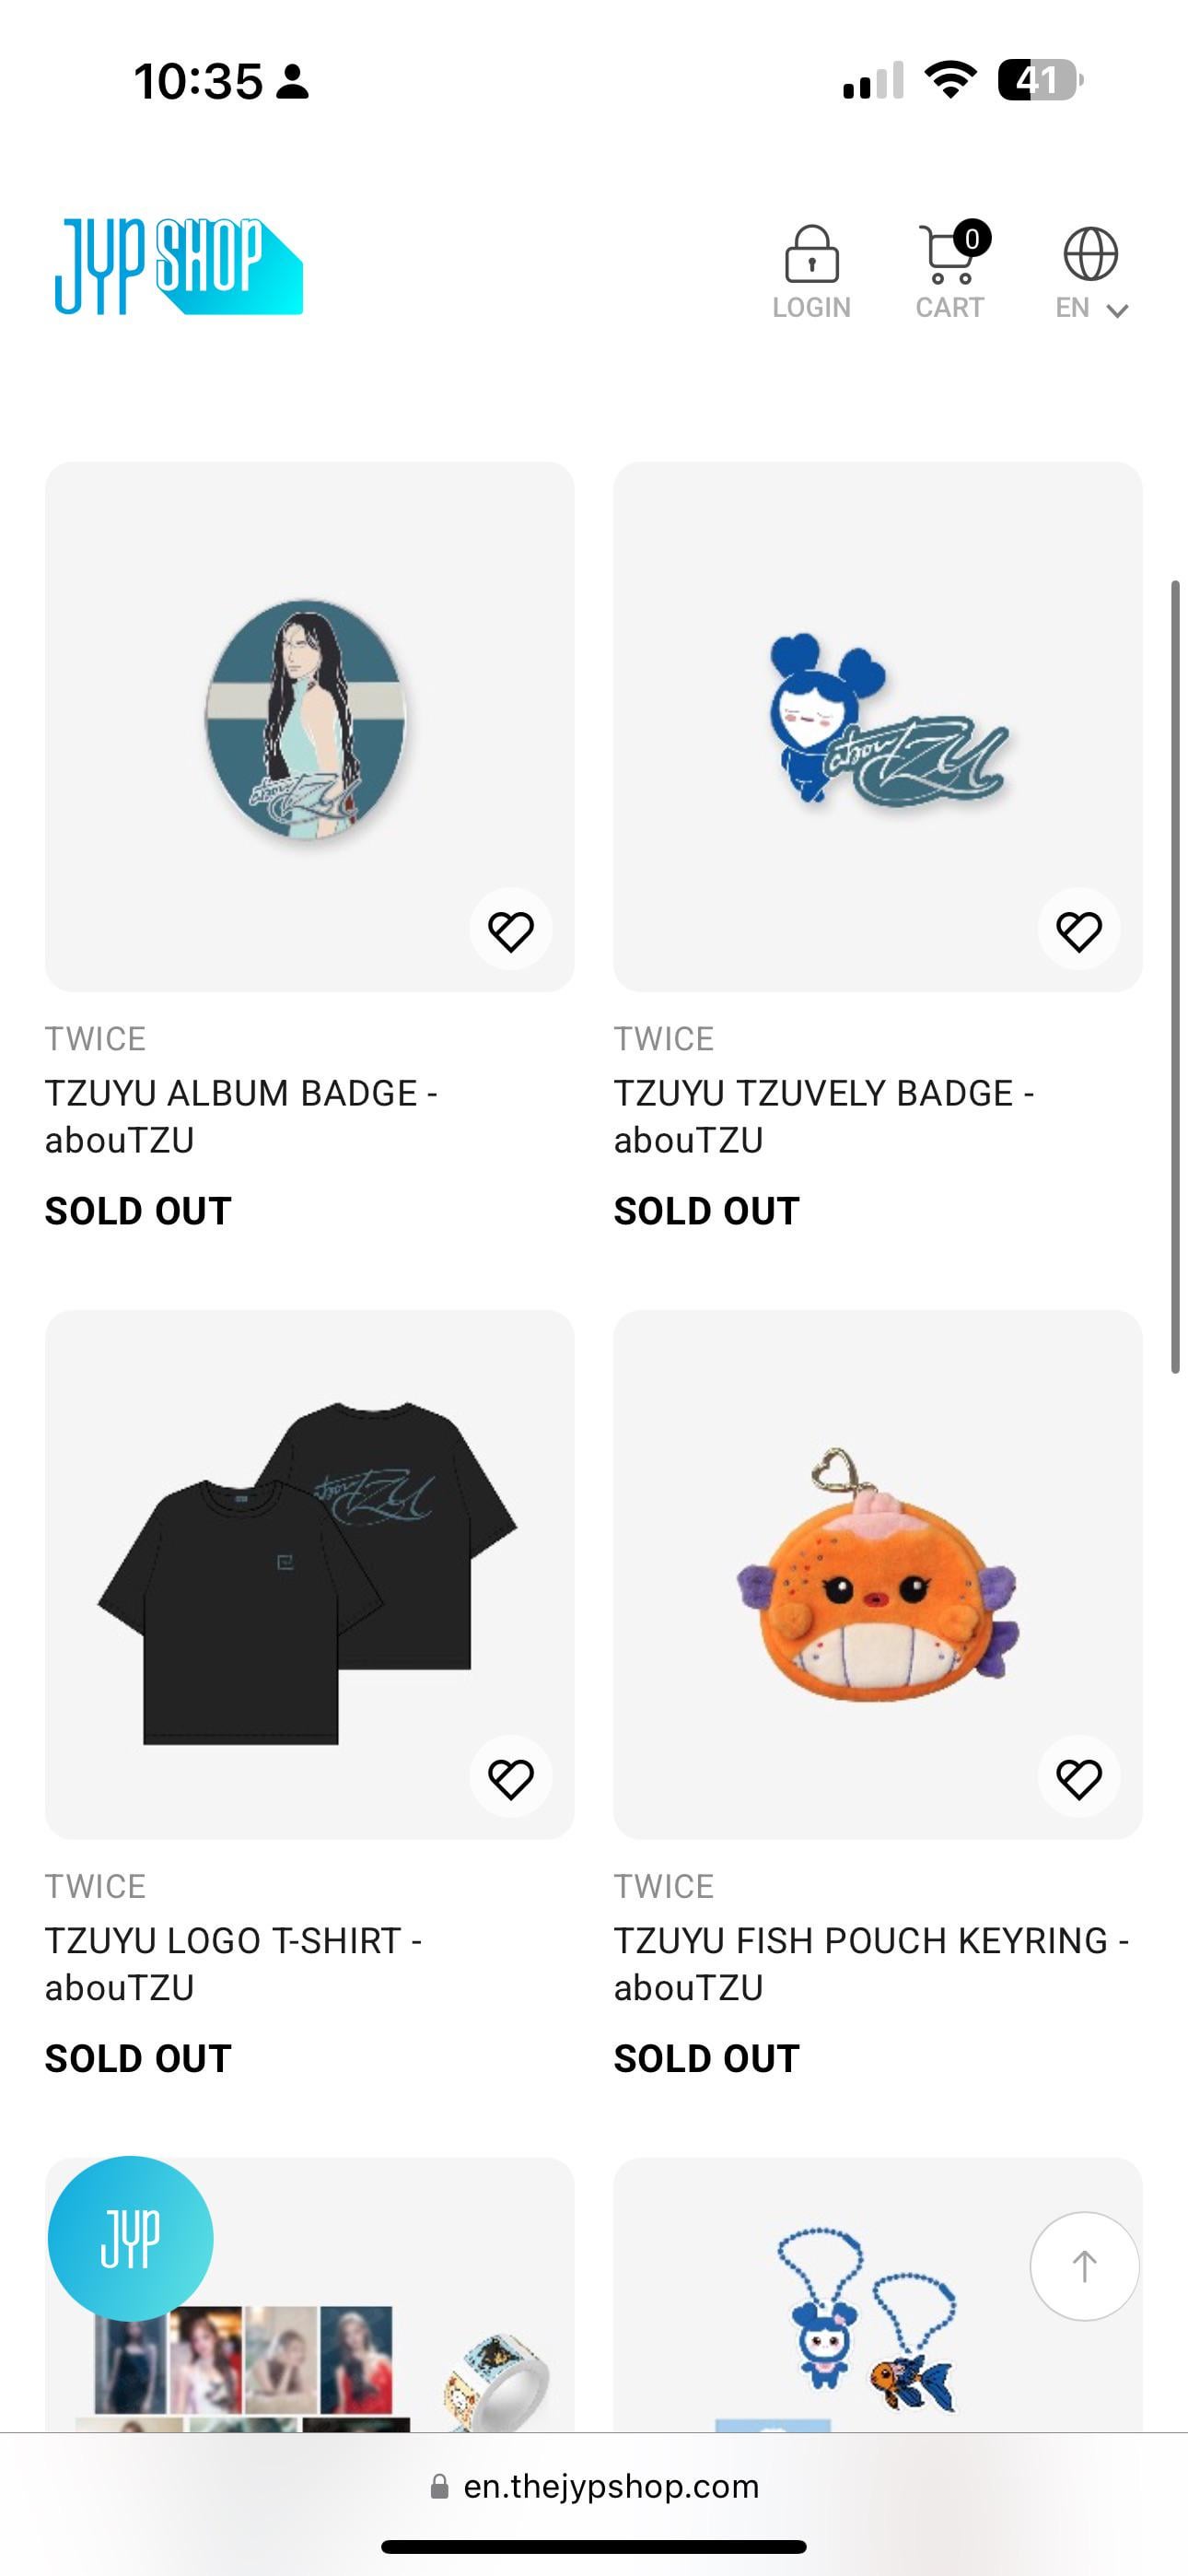Open TZUYU FISH POUCH KEYRING title link
The width and height of the screenshot is (1188, 2576).
pos(870,1963)
